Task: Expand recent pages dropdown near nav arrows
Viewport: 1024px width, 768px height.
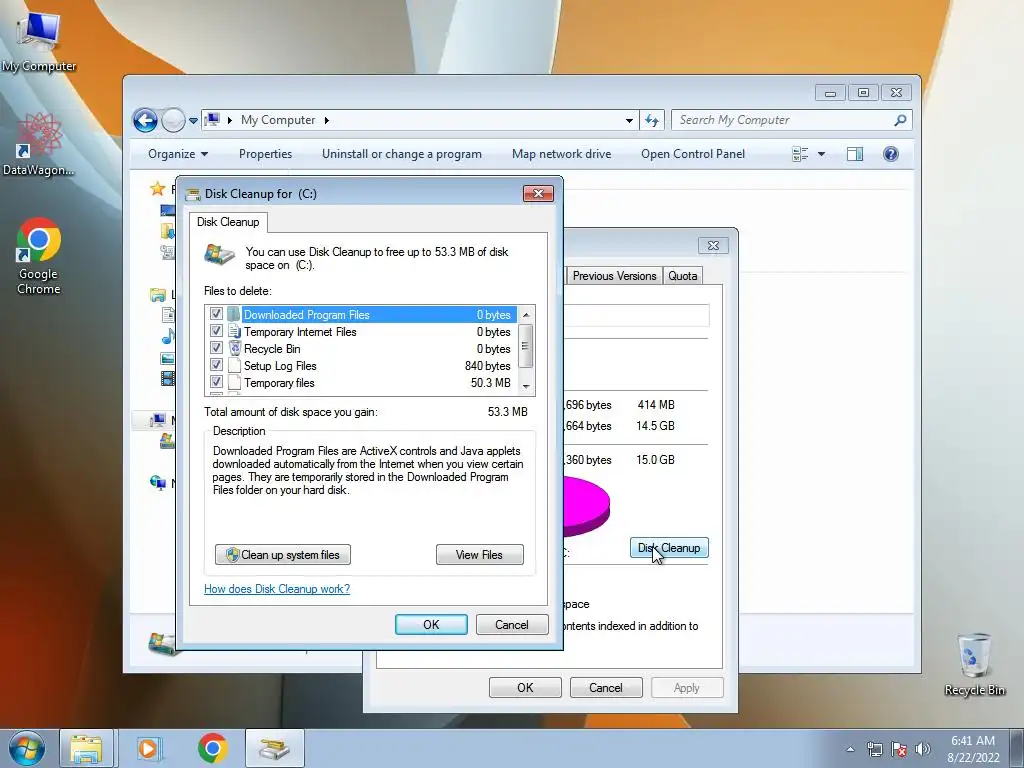Action: [x=193, y=121]
